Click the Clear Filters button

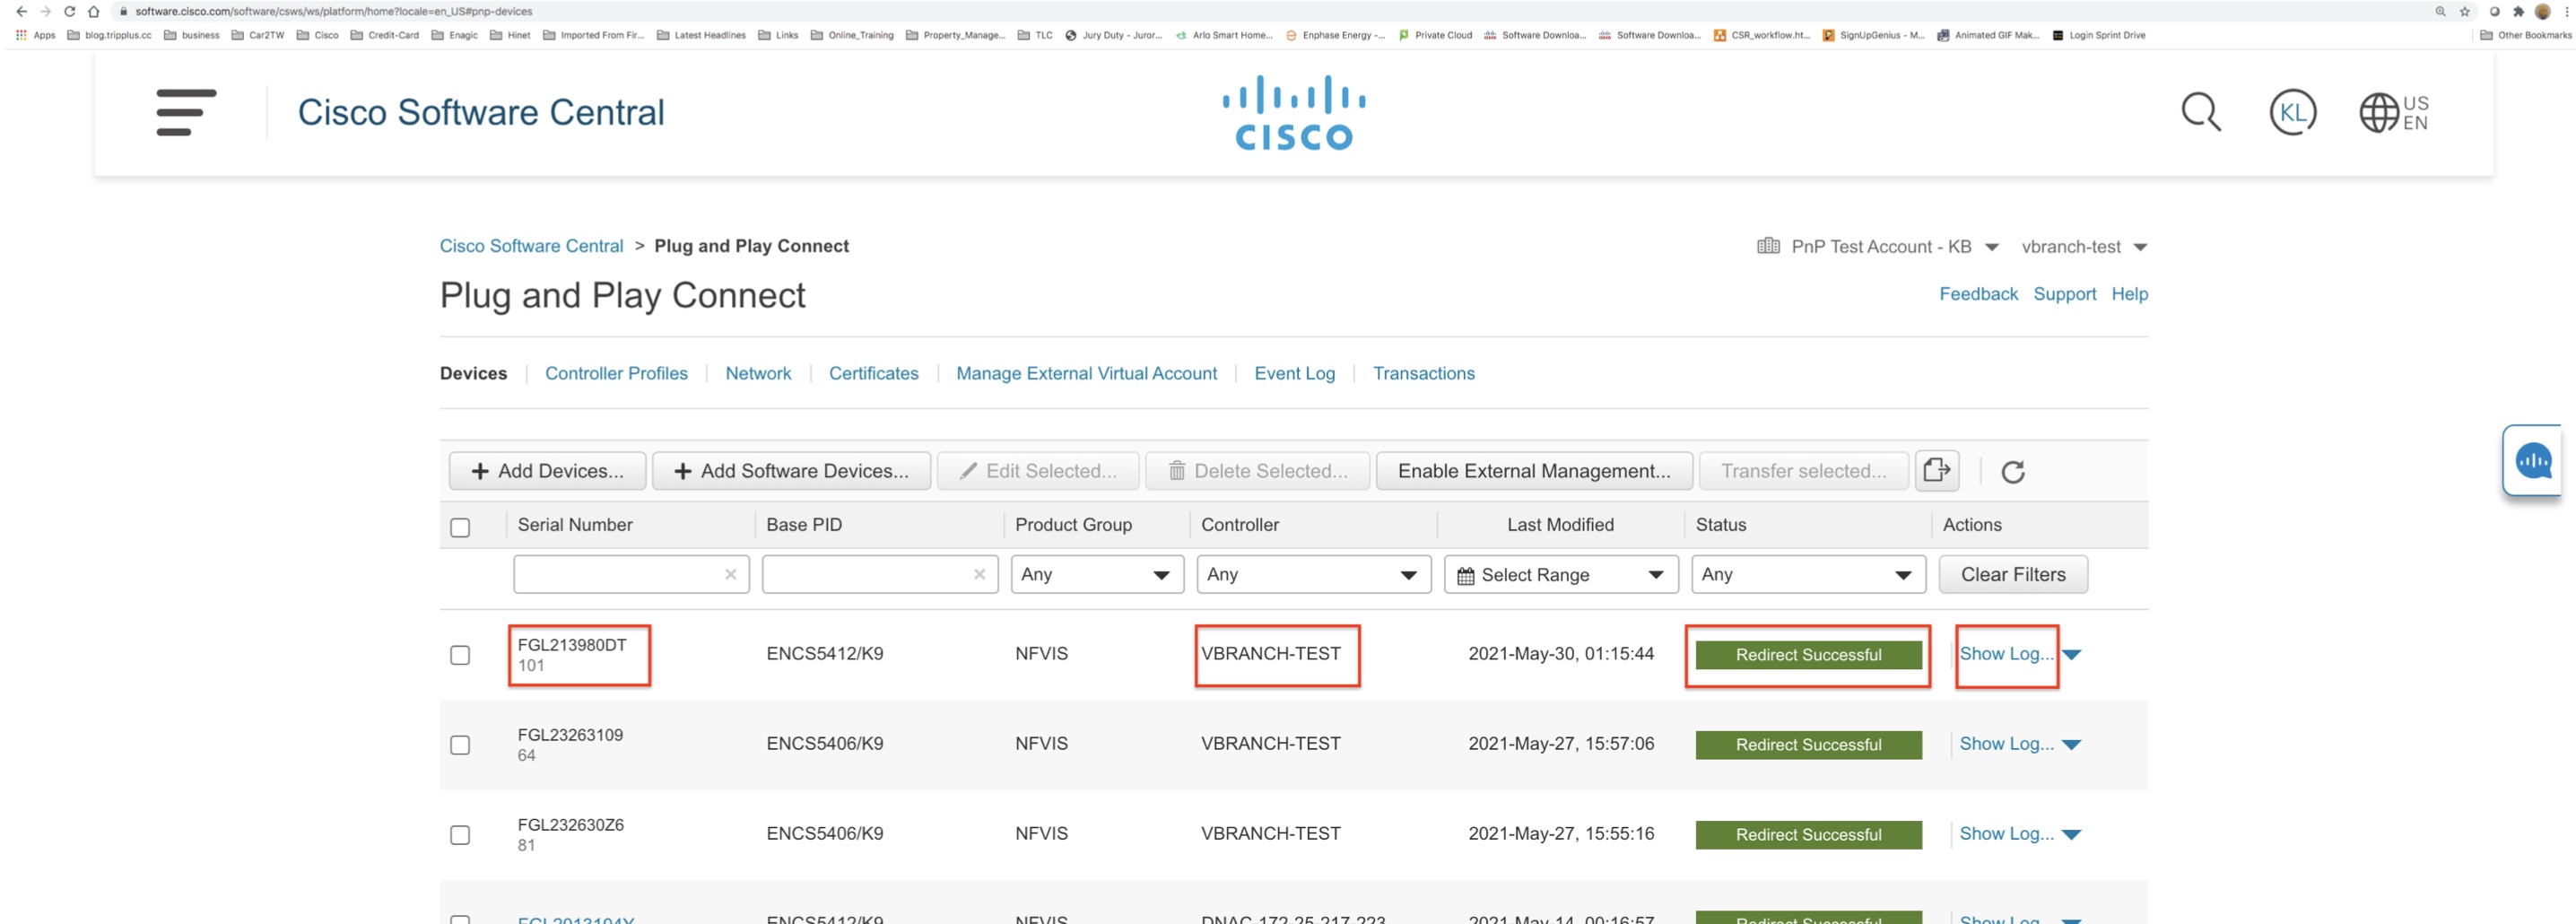pyautogui.click(x=2012, y=574)
